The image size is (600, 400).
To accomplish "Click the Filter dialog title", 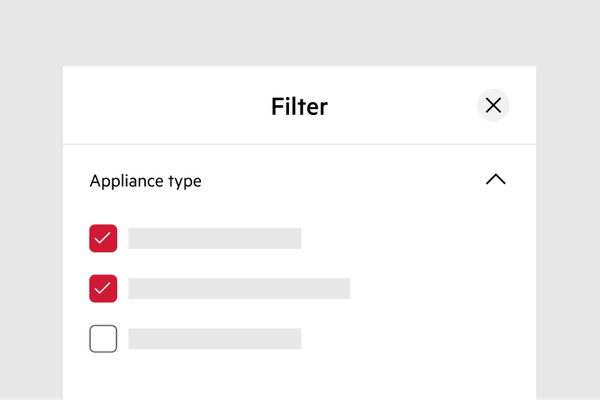I will (x=299, y=106).
